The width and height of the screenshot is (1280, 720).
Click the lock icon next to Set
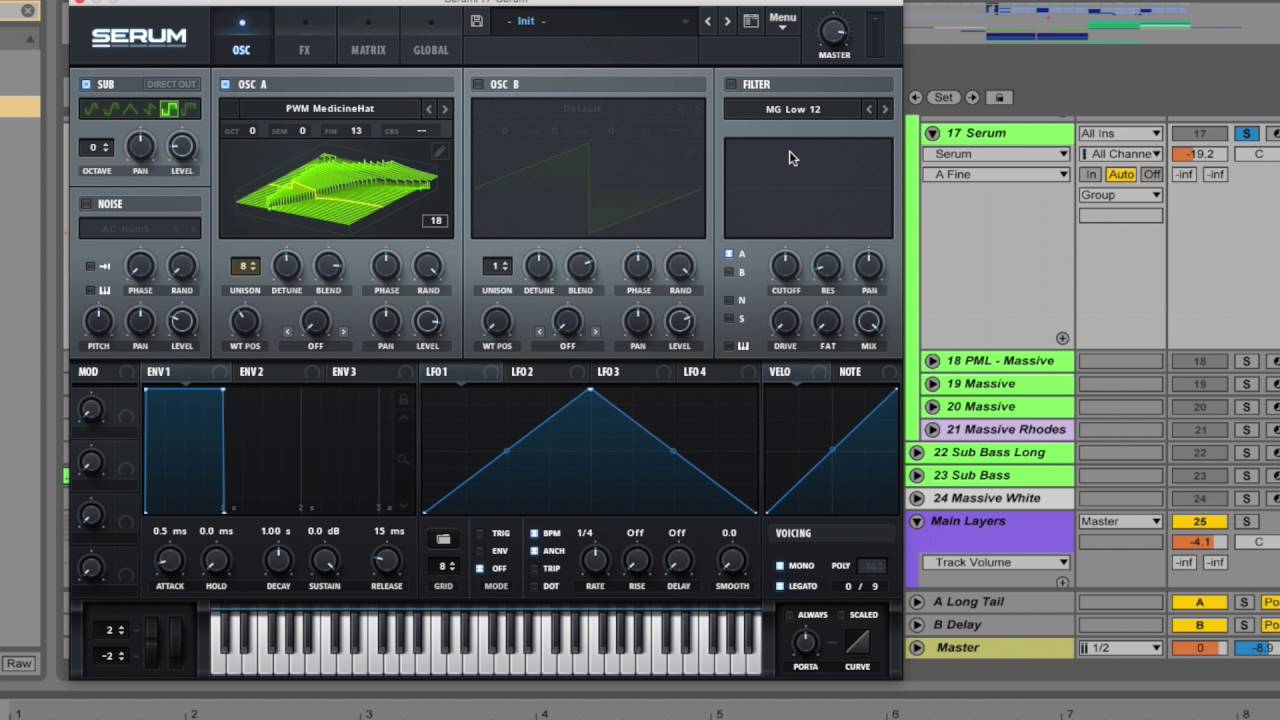pos(998,97)
